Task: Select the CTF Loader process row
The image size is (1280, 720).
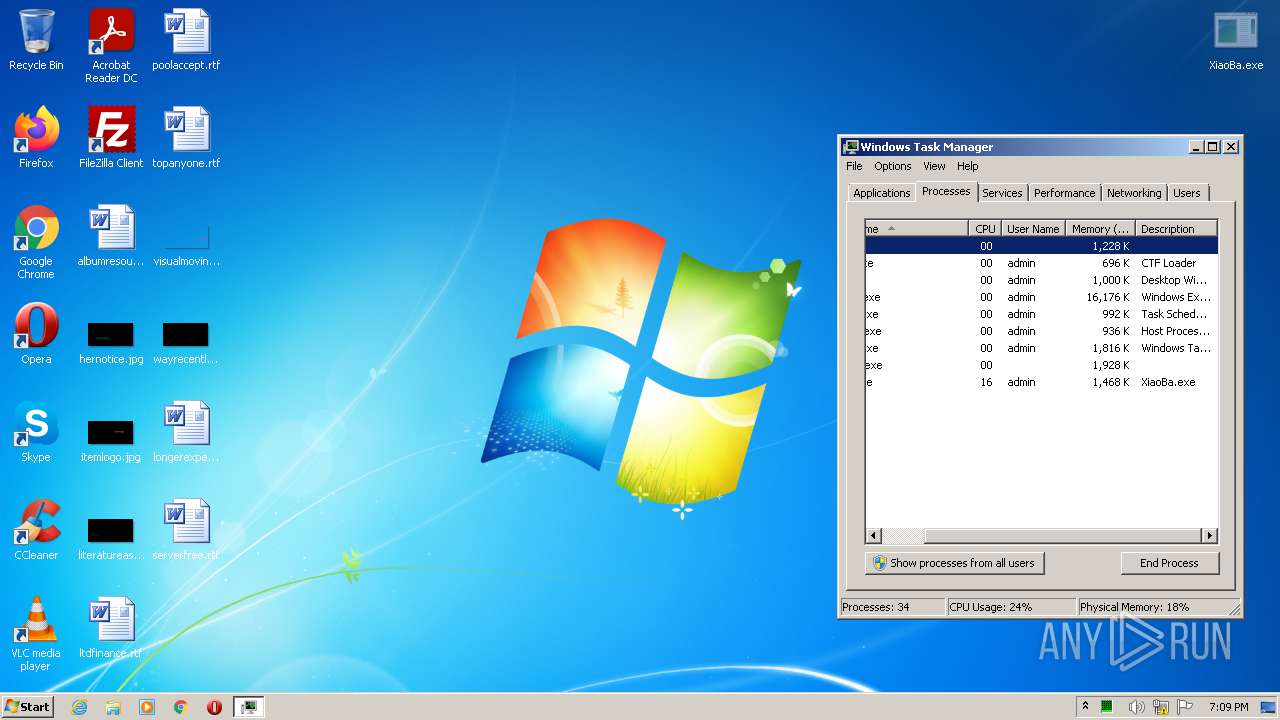Action: (1041, 263)
